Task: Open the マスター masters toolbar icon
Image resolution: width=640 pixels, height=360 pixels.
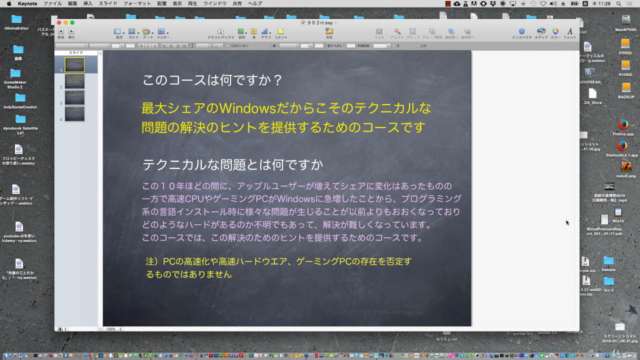Action: [162, 32]
